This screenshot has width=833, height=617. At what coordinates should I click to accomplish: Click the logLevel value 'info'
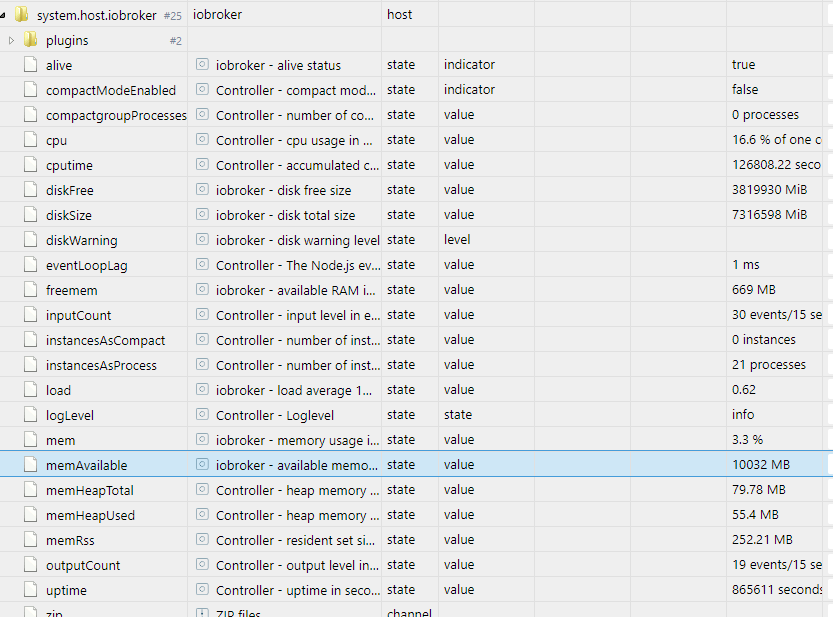[x=743, y=414]
